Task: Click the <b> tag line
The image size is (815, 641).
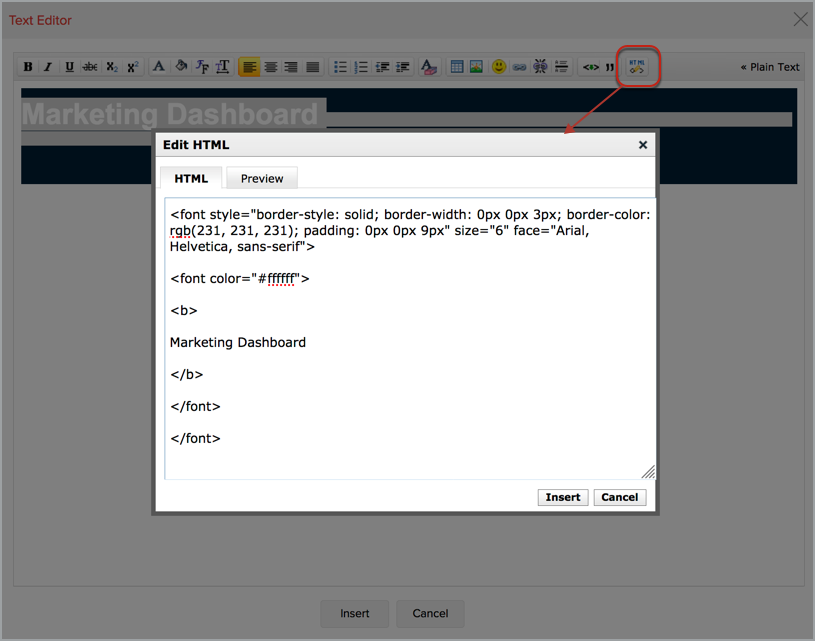Action: [x=184, y=310]
